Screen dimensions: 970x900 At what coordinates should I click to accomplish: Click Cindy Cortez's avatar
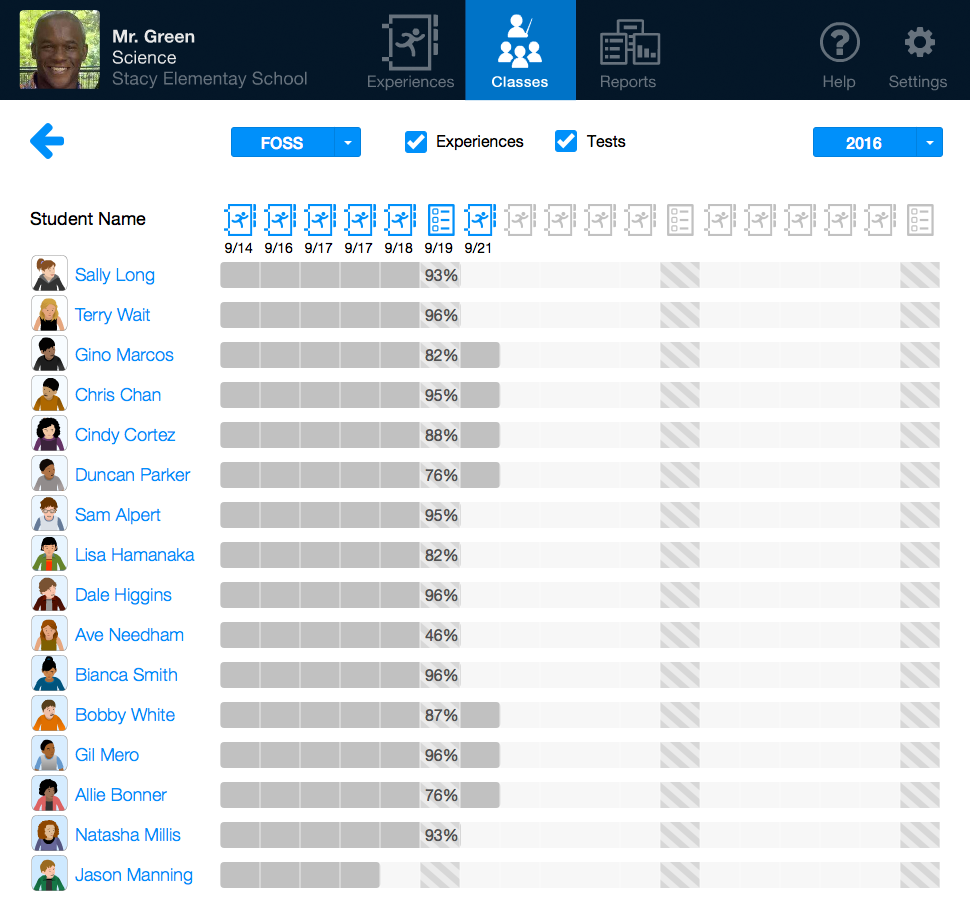[49, 434]
